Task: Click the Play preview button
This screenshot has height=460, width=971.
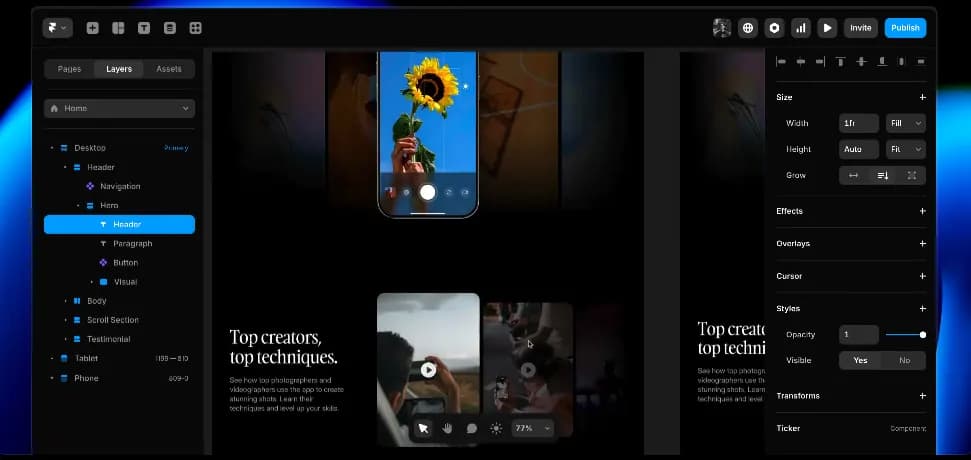Action: click(827, 28)
